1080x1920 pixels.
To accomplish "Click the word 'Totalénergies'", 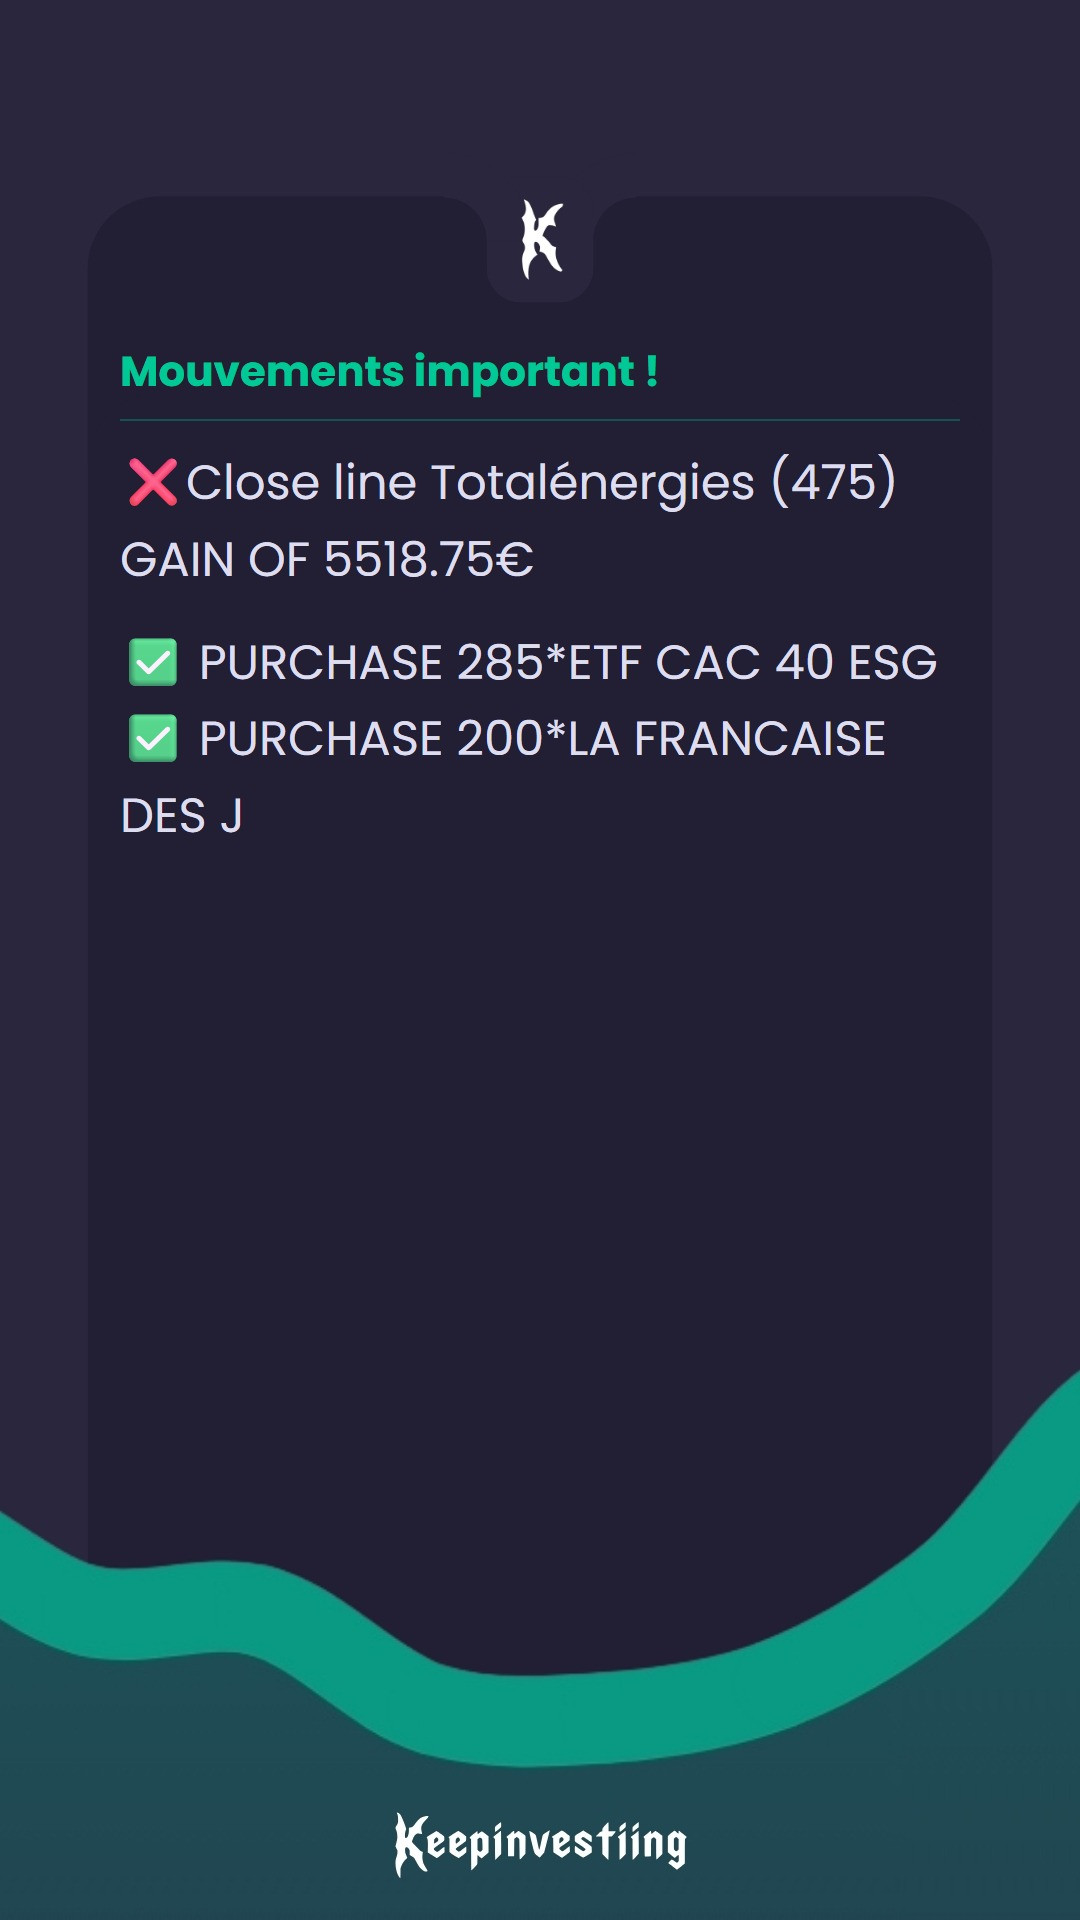I will (593, 483).
